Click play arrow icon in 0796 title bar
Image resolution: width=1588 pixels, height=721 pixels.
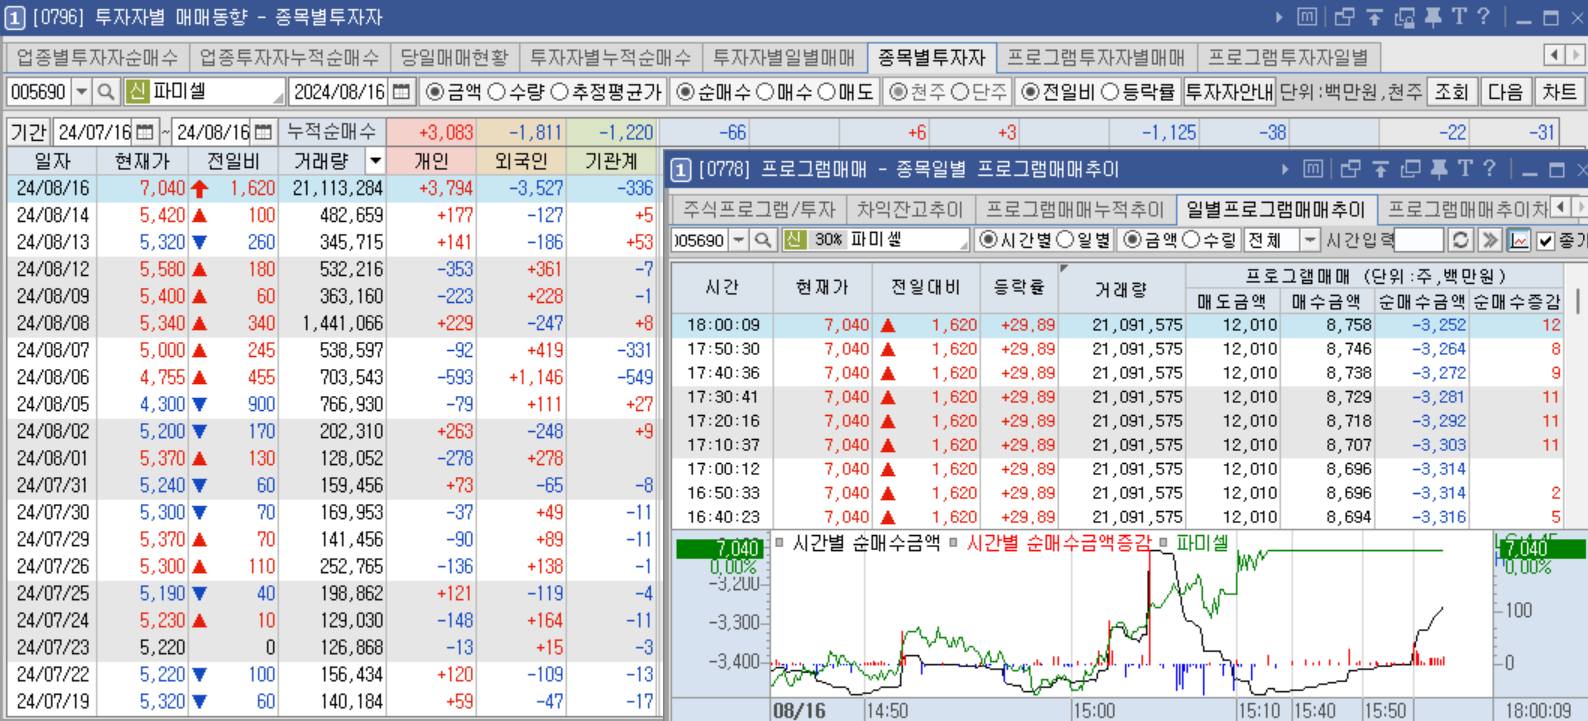point(1279,17)
